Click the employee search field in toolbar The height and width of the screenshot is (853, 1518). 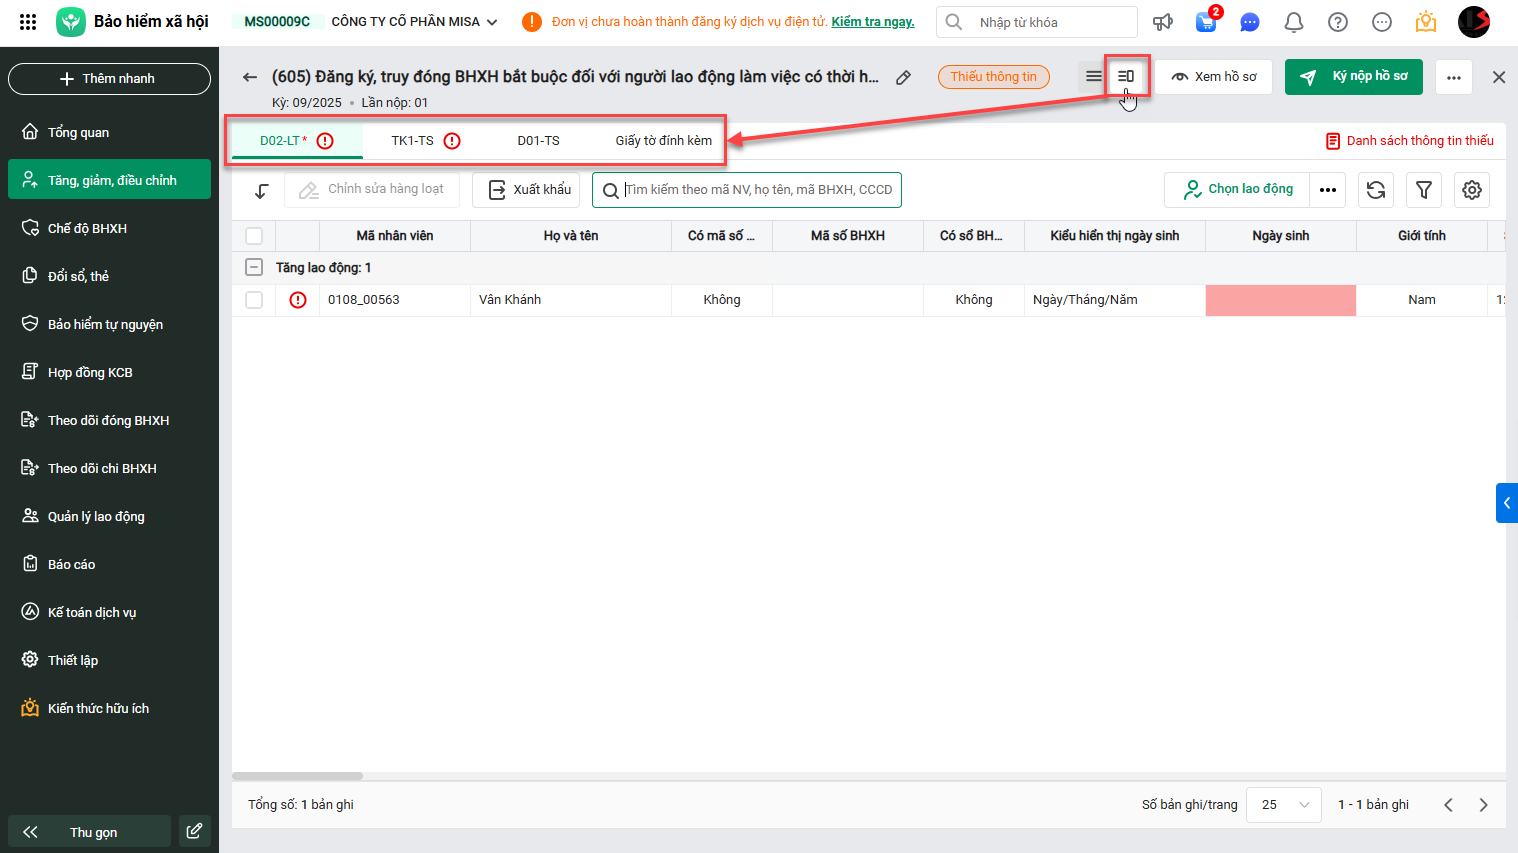click(x=747, y=190)
